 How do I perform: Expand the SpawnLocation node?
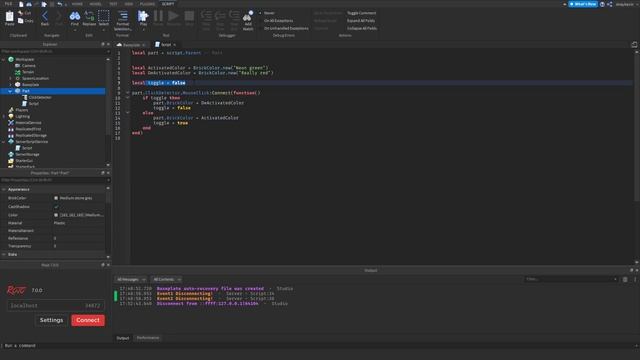(11, 78)
